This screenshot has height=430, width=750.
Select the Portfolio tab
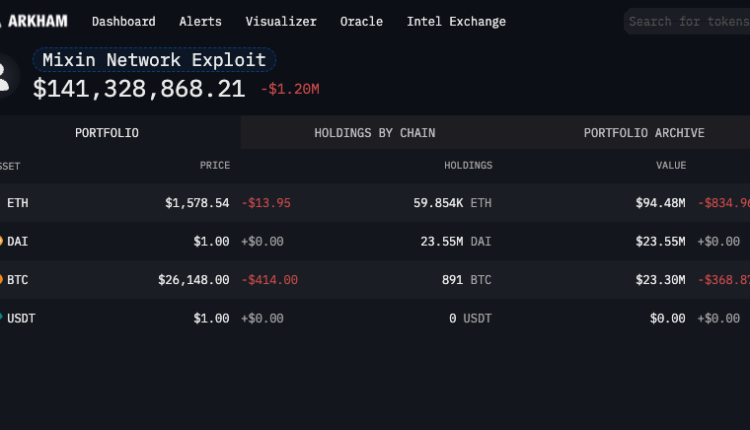click(107, 133)
